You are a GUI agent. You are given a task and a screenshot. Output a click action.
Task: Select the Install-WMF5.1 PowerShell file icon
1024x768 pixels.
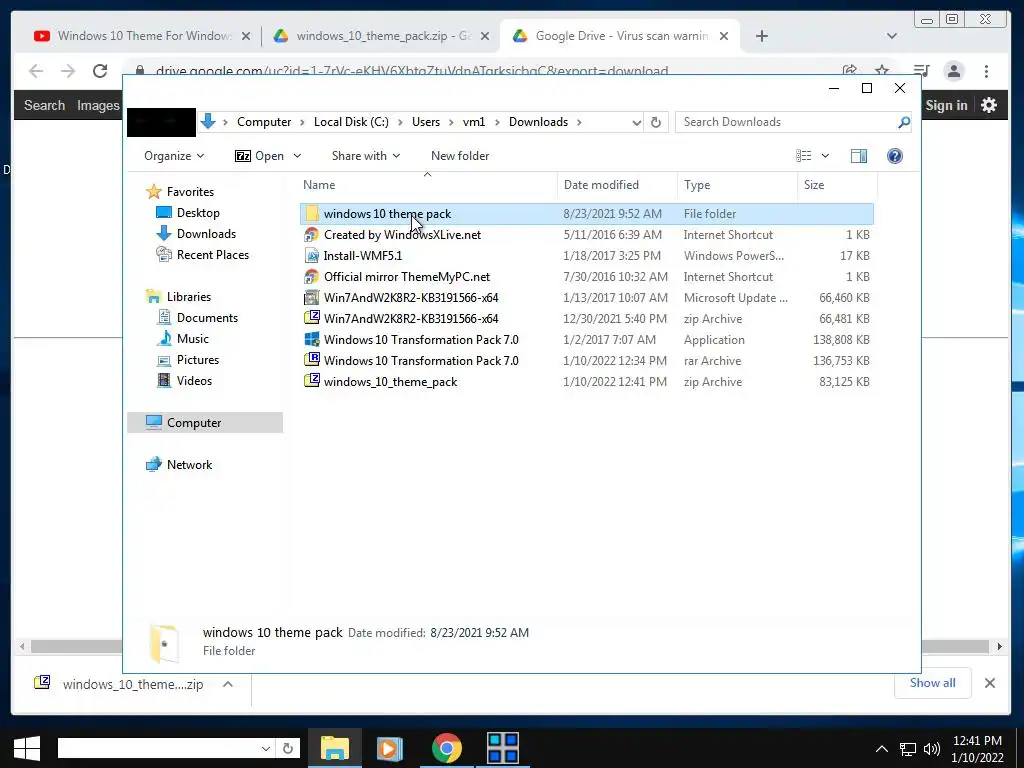pyautogui.click(x=312, y=256)
